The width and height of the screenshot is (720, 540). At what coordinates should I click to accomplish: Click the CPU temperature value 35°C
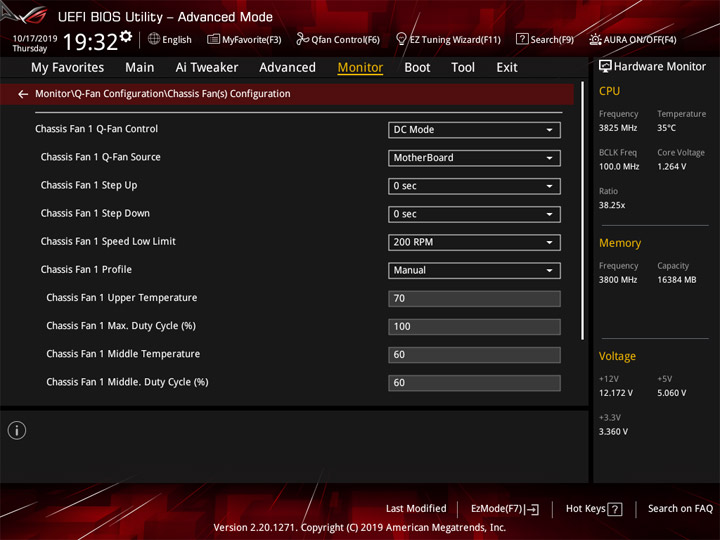click(x=666, y=128)
